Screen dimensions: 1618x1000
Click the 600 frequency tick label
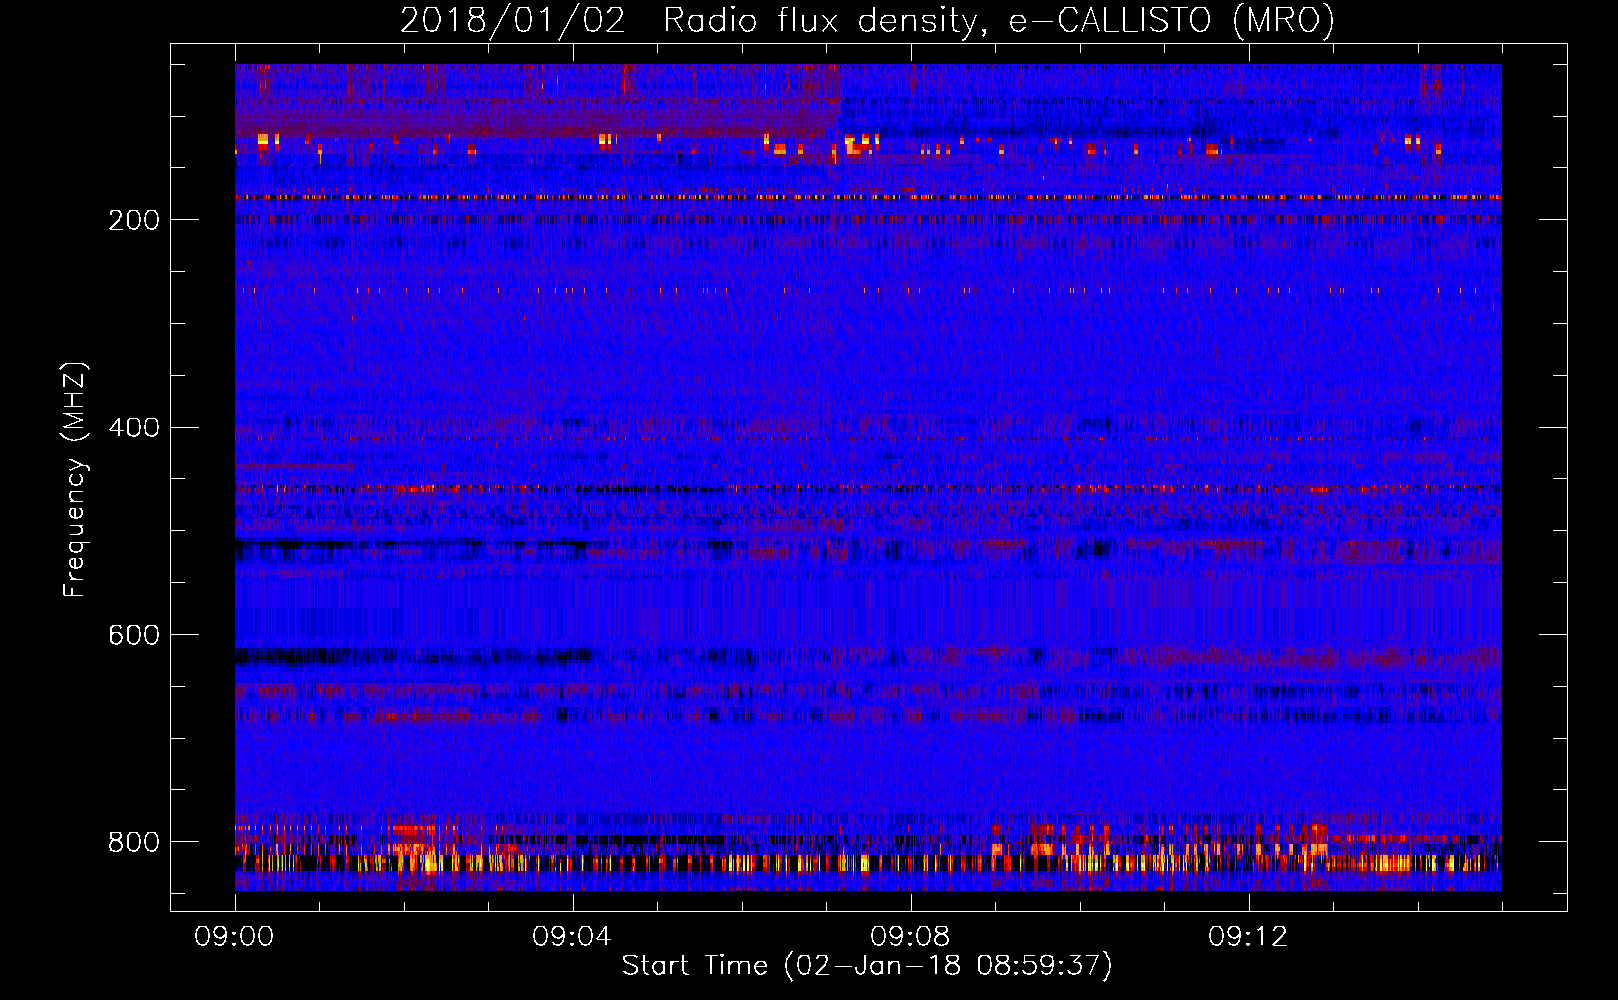[x=134, y=635]
